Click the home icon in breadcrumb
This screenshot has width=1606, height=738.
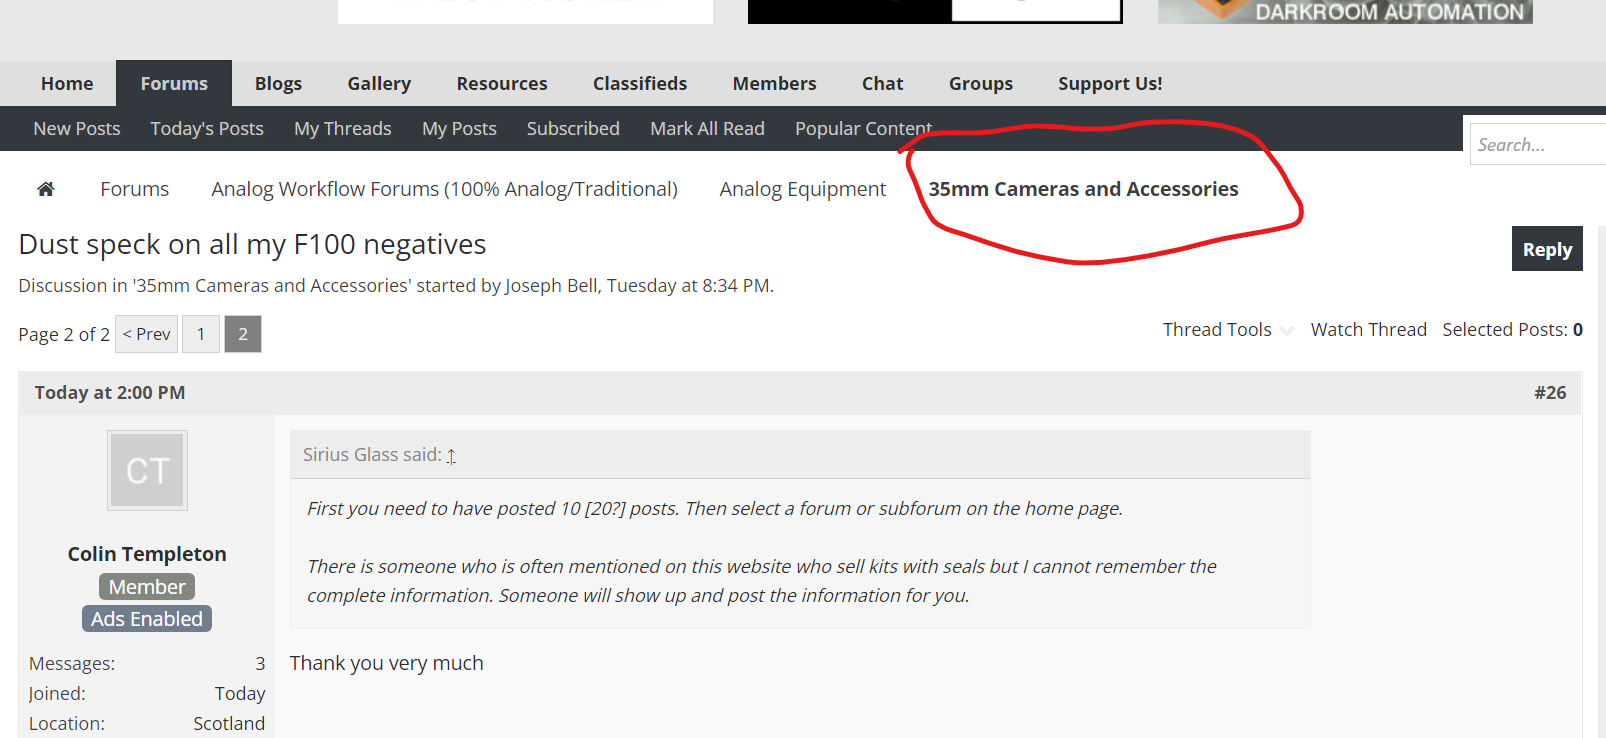tap(46, 189)
